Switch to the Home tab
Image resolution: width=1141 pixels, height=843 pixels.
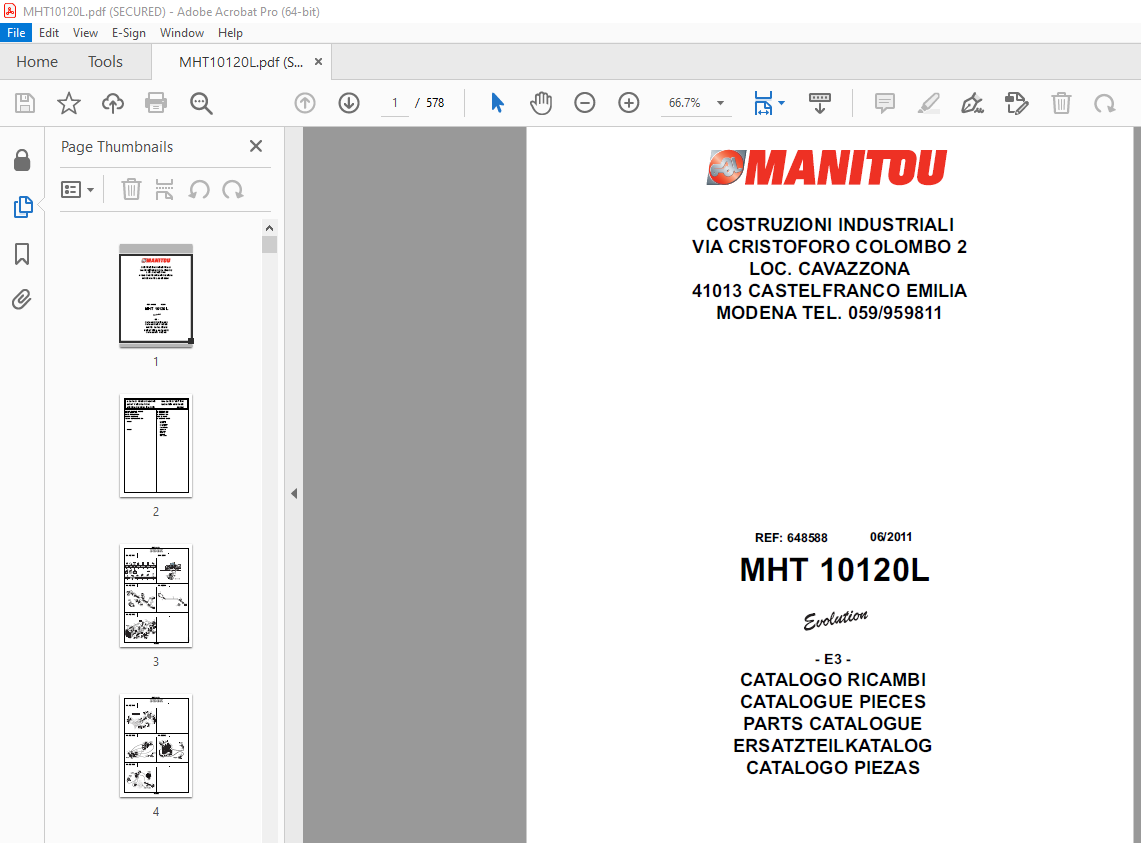pyautogui.click(x=37, y=62)
